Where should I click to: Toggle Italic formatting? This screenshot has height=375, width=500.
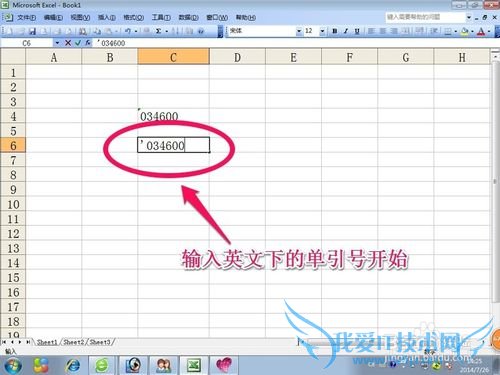346,31
